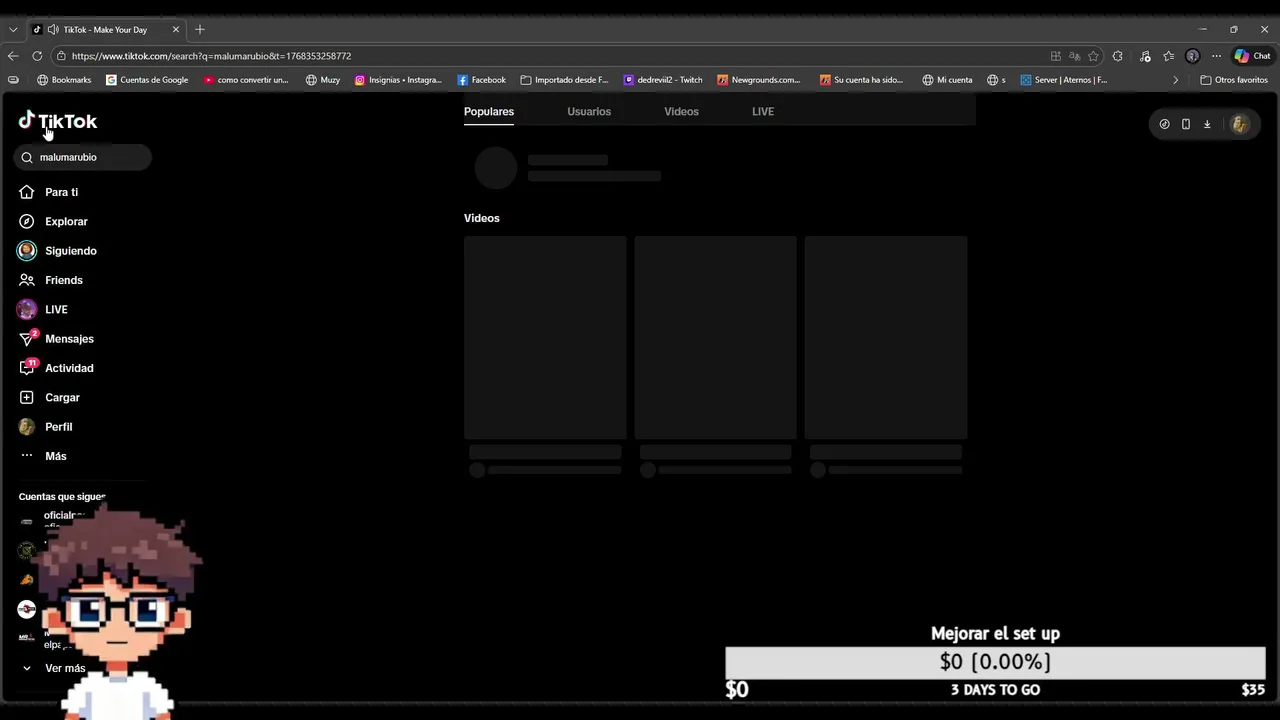Open the media control music note icon
Screen dimensions: 1280x720
[1145, 56]
